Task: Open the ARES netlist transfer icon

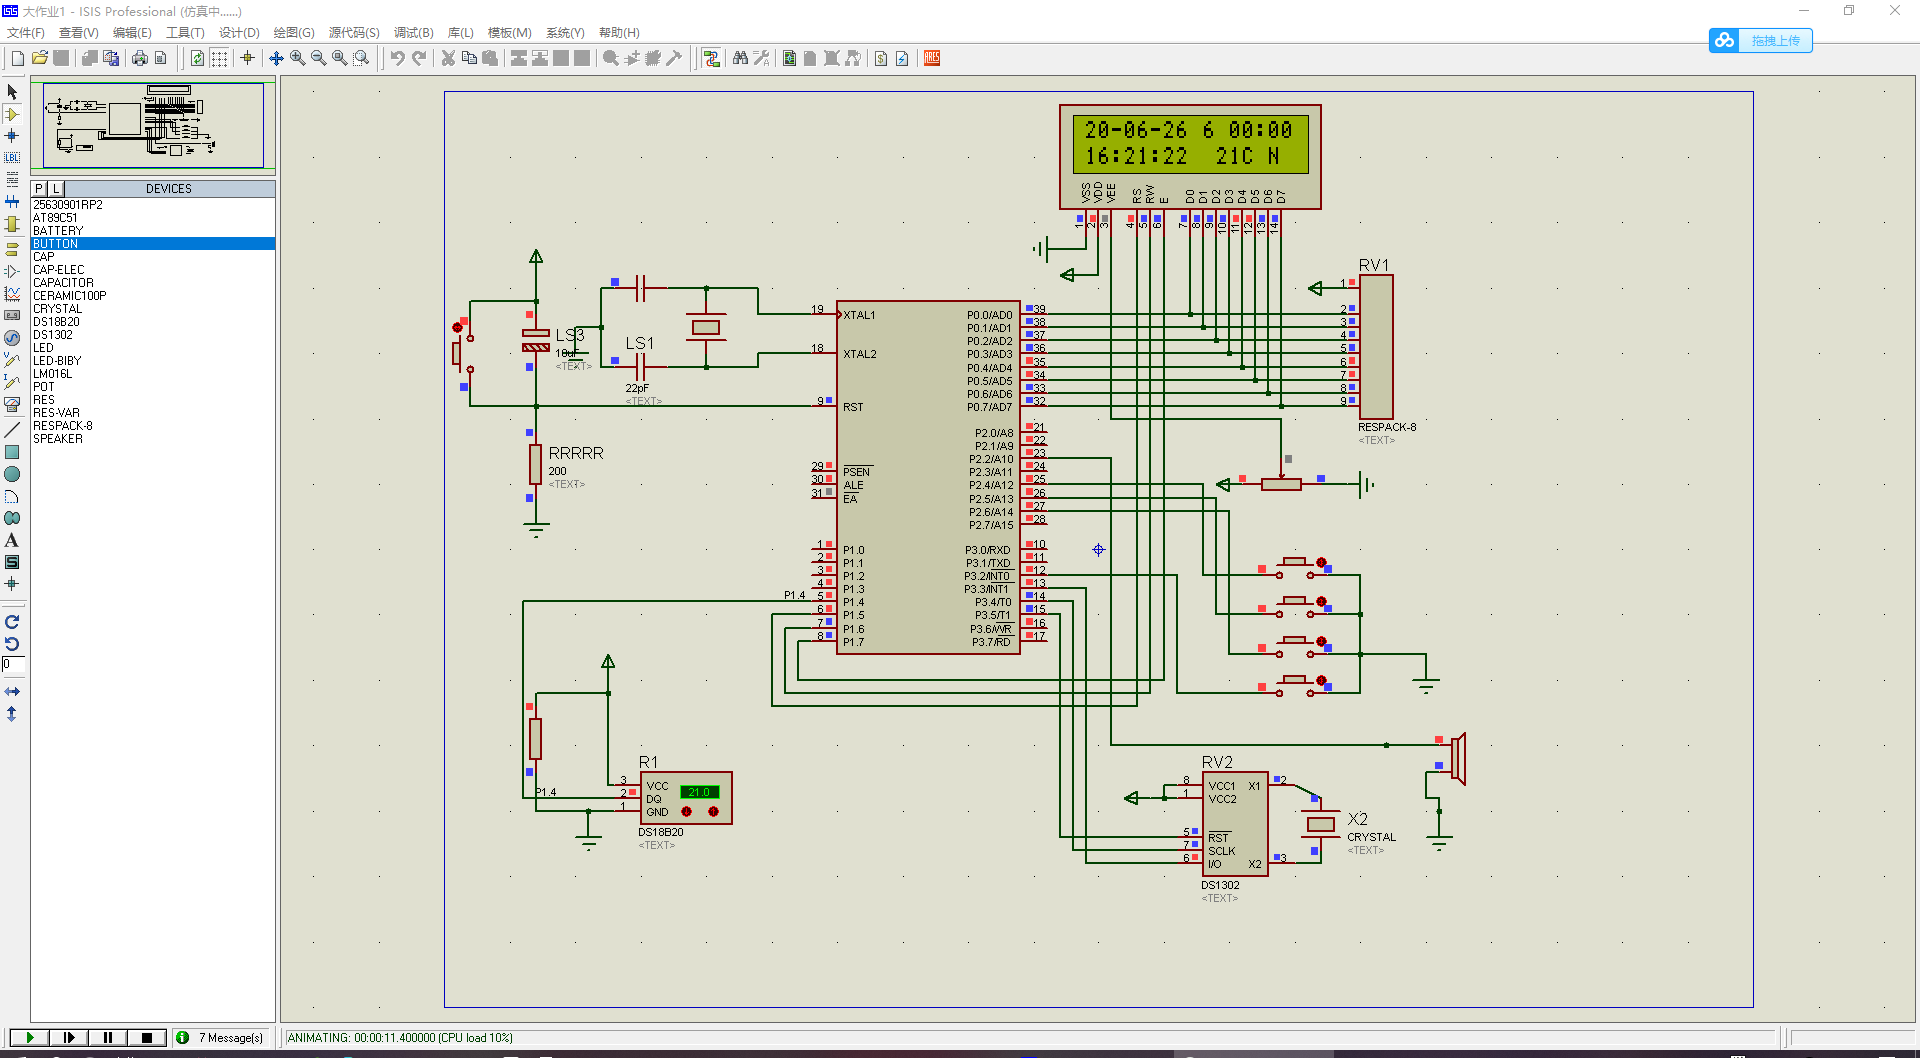Action: (x=932, y=58)
